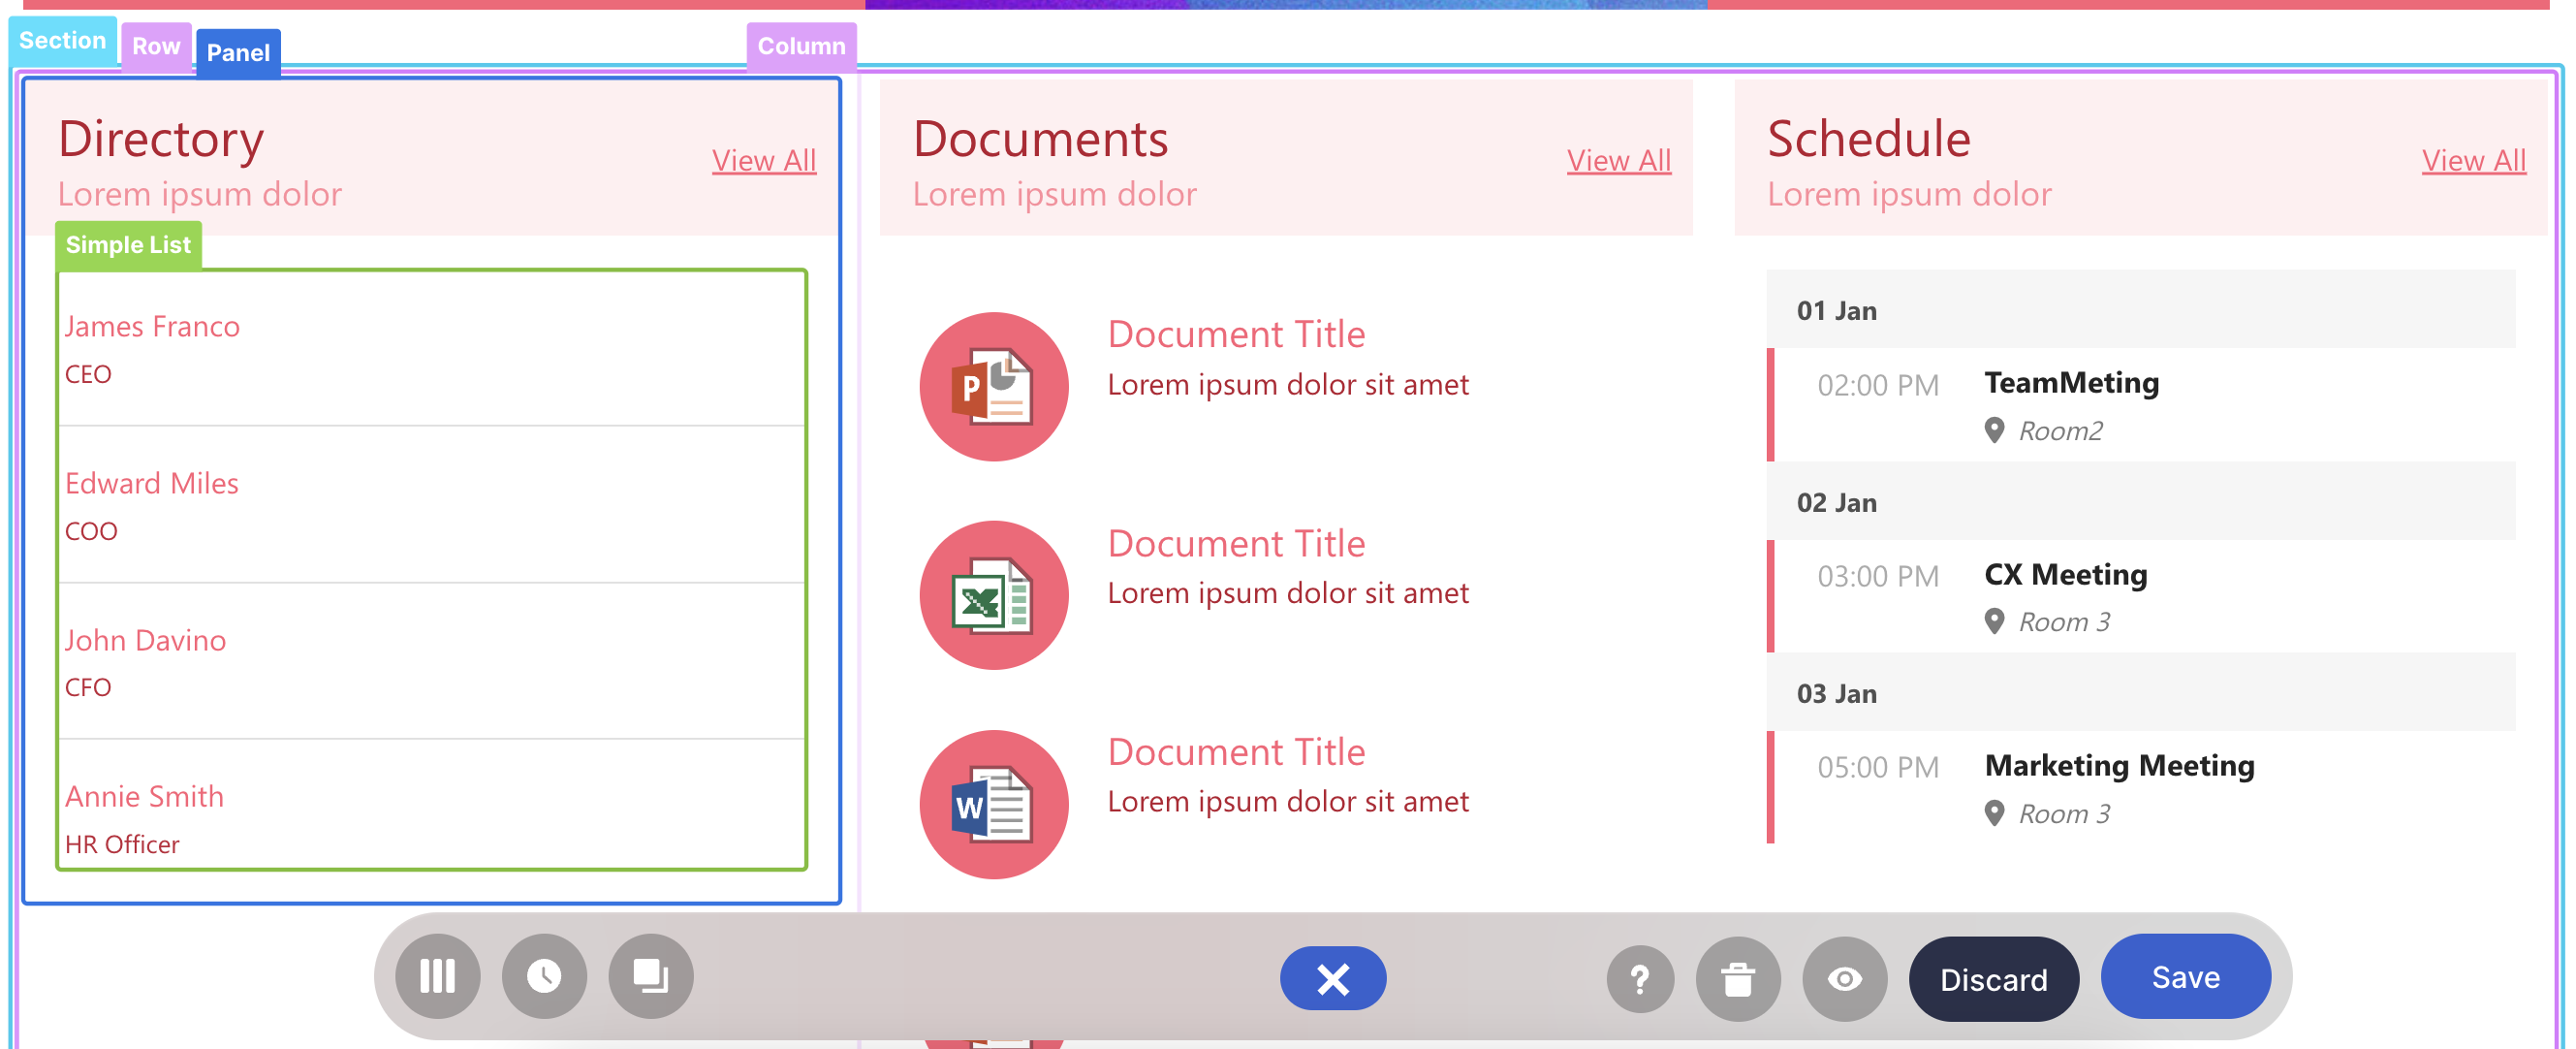Select the Panel label tab
Screen dimensions: 2576x1049
[x=238, y=53]
